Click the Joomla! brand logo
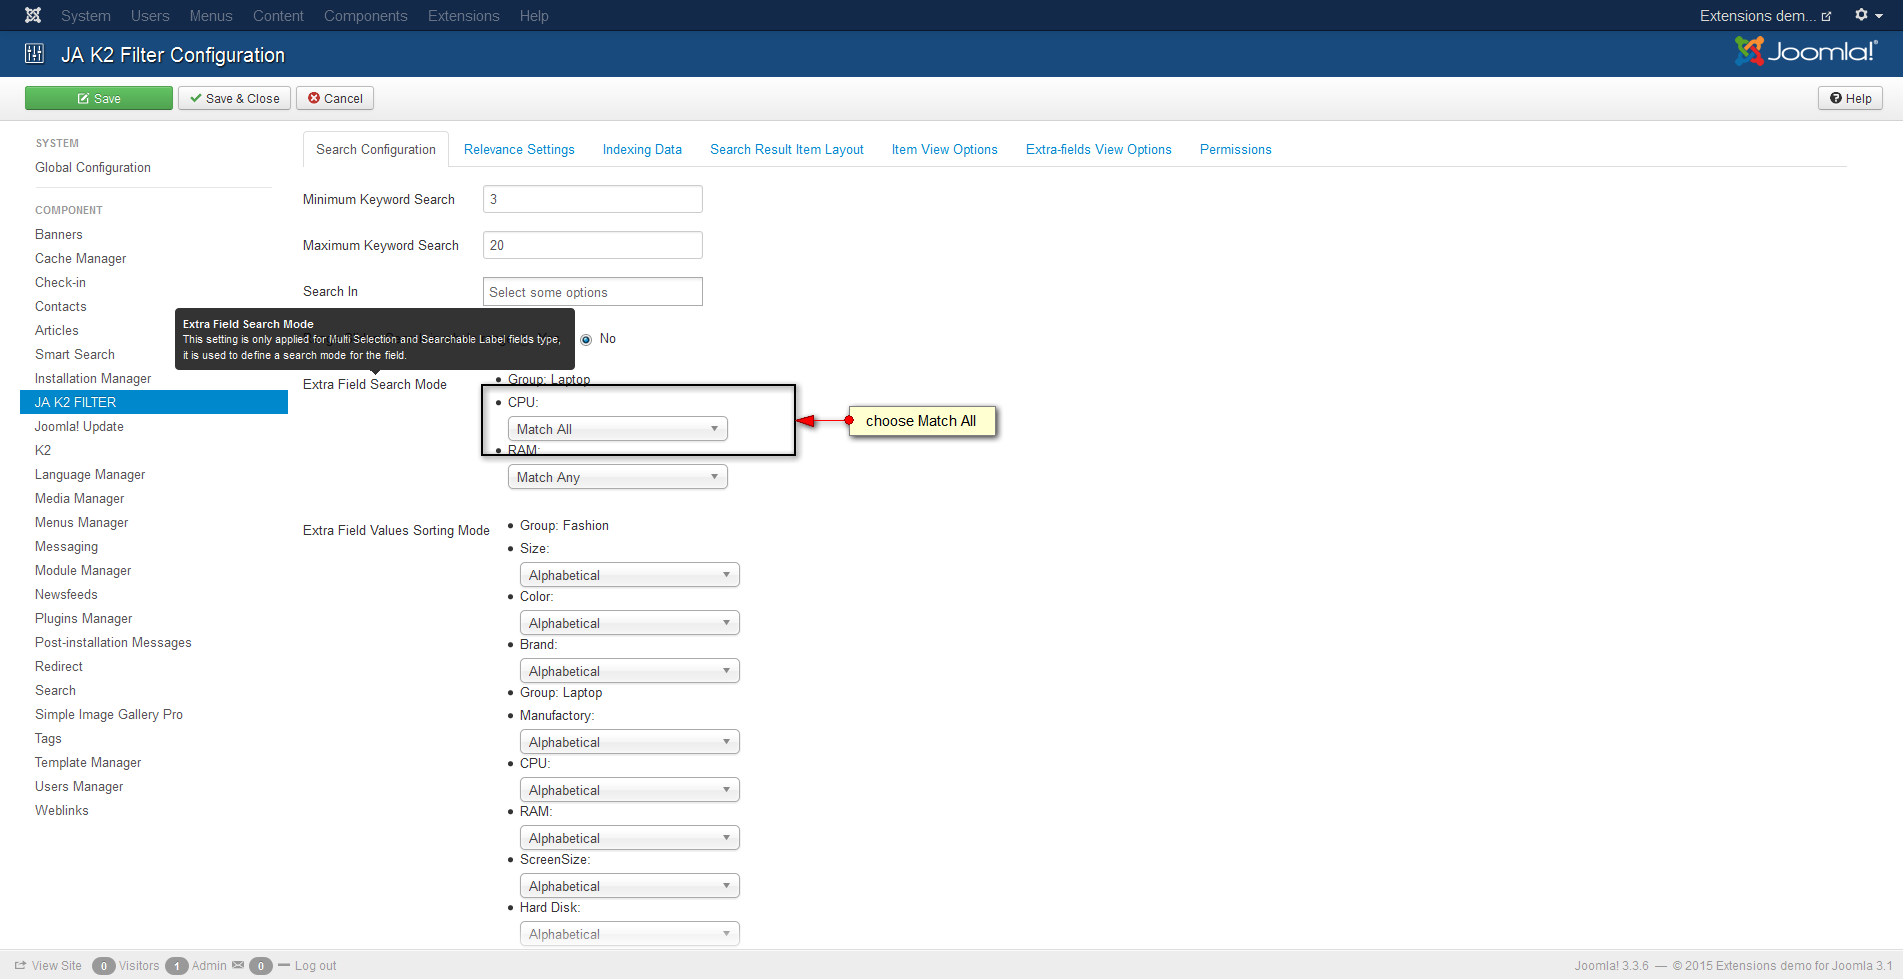1903x979 pixels. point(1806,51)
